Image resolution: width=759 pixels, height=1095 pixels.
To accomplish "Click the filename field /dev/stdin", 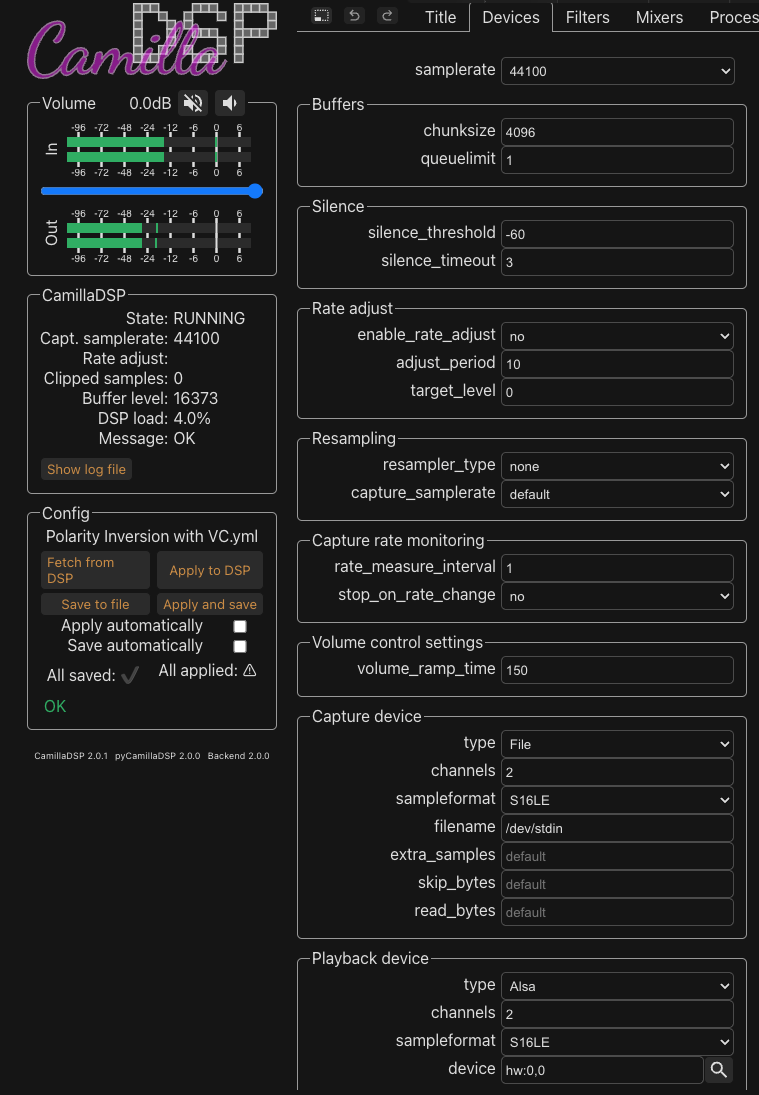I will click(x=617, y=827).
